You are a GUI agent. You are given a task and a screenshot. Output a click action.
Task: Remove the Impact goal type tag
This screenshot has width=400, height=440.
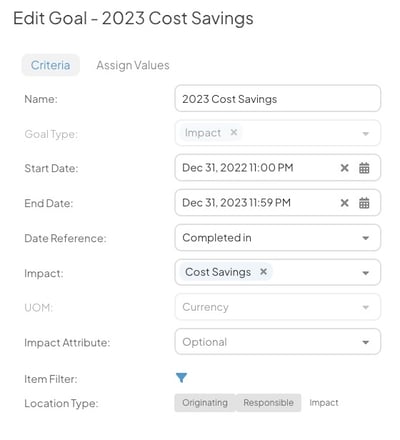(234, 132)
